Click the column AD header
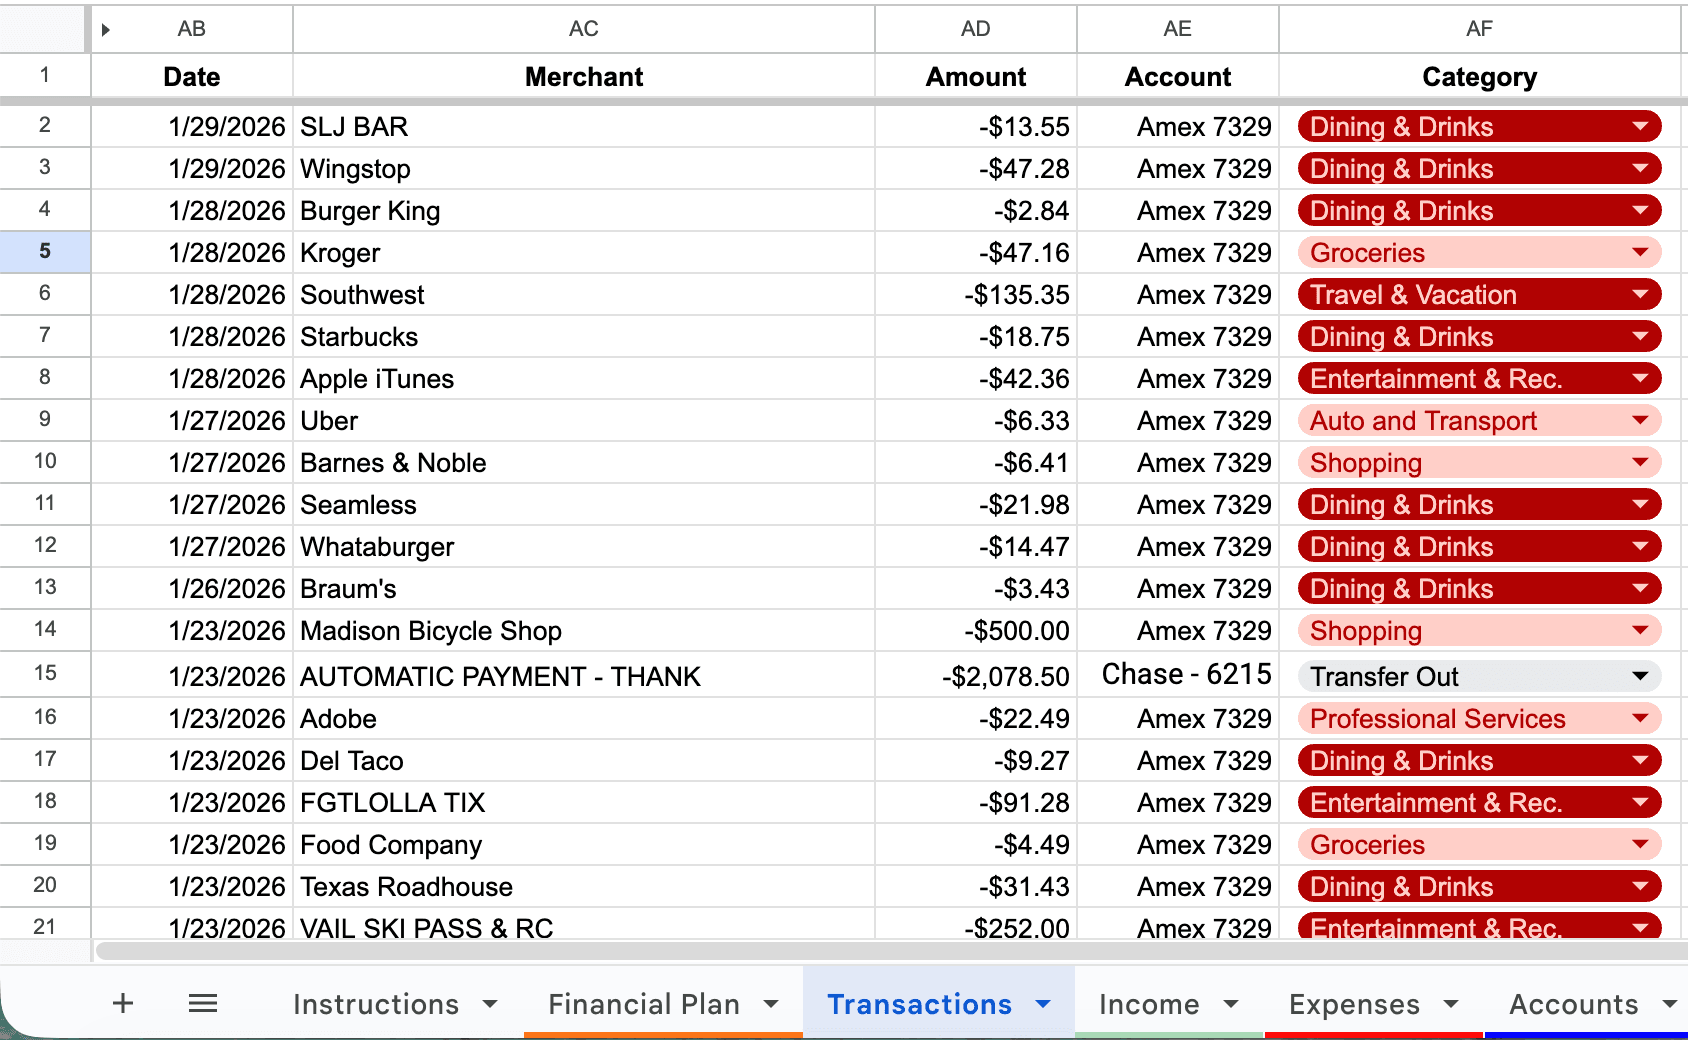The width and height of the screenshot is (1688, 1040). click(x=975, y=29)
